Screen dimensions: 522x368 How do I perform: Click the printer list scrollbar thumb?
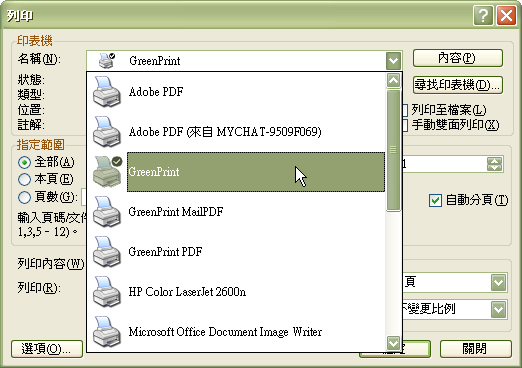click(x=393, y=150)
